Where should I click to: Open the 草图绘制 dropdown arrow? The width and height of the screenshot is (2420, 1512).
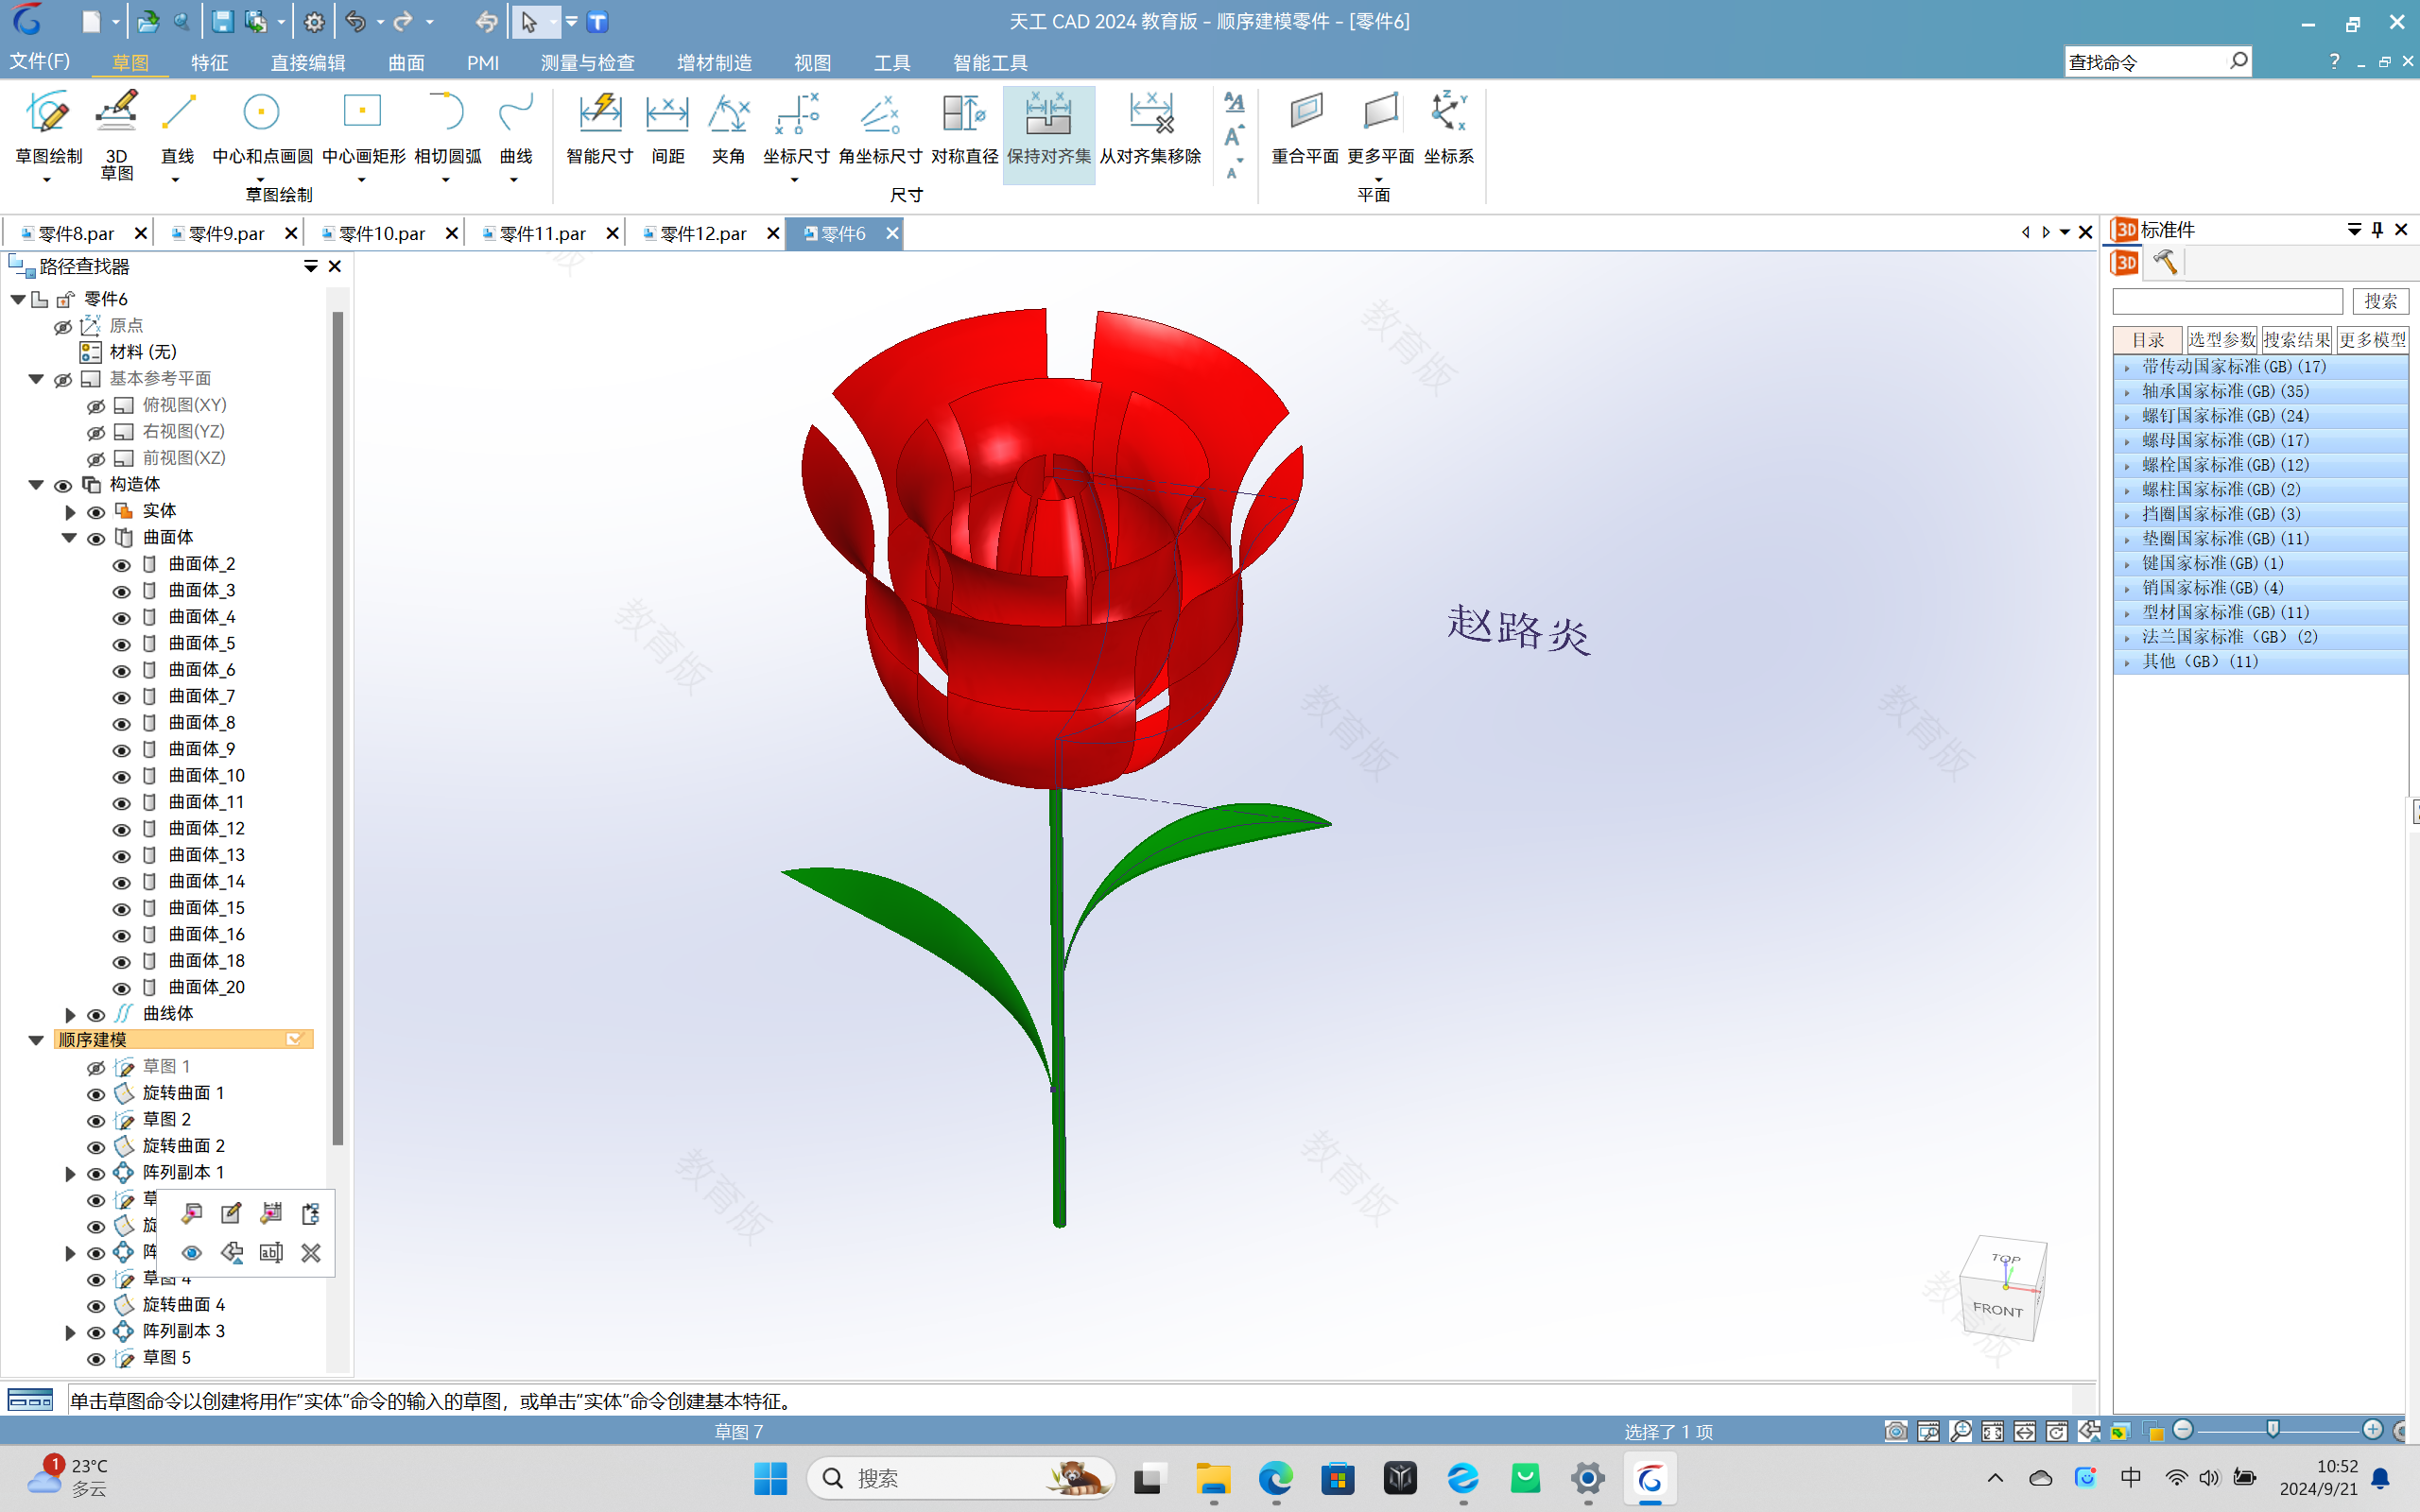pos(46,180)
